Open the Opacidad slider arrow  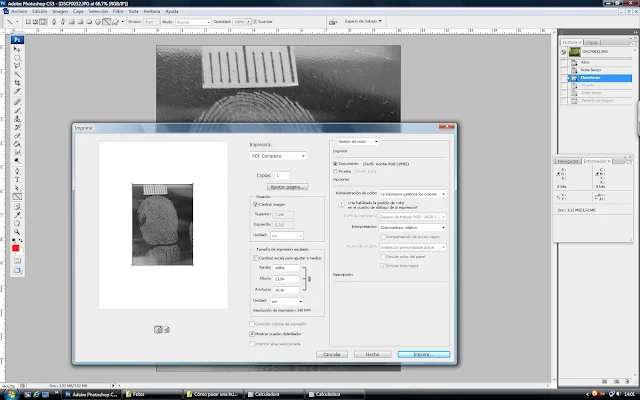248,22
